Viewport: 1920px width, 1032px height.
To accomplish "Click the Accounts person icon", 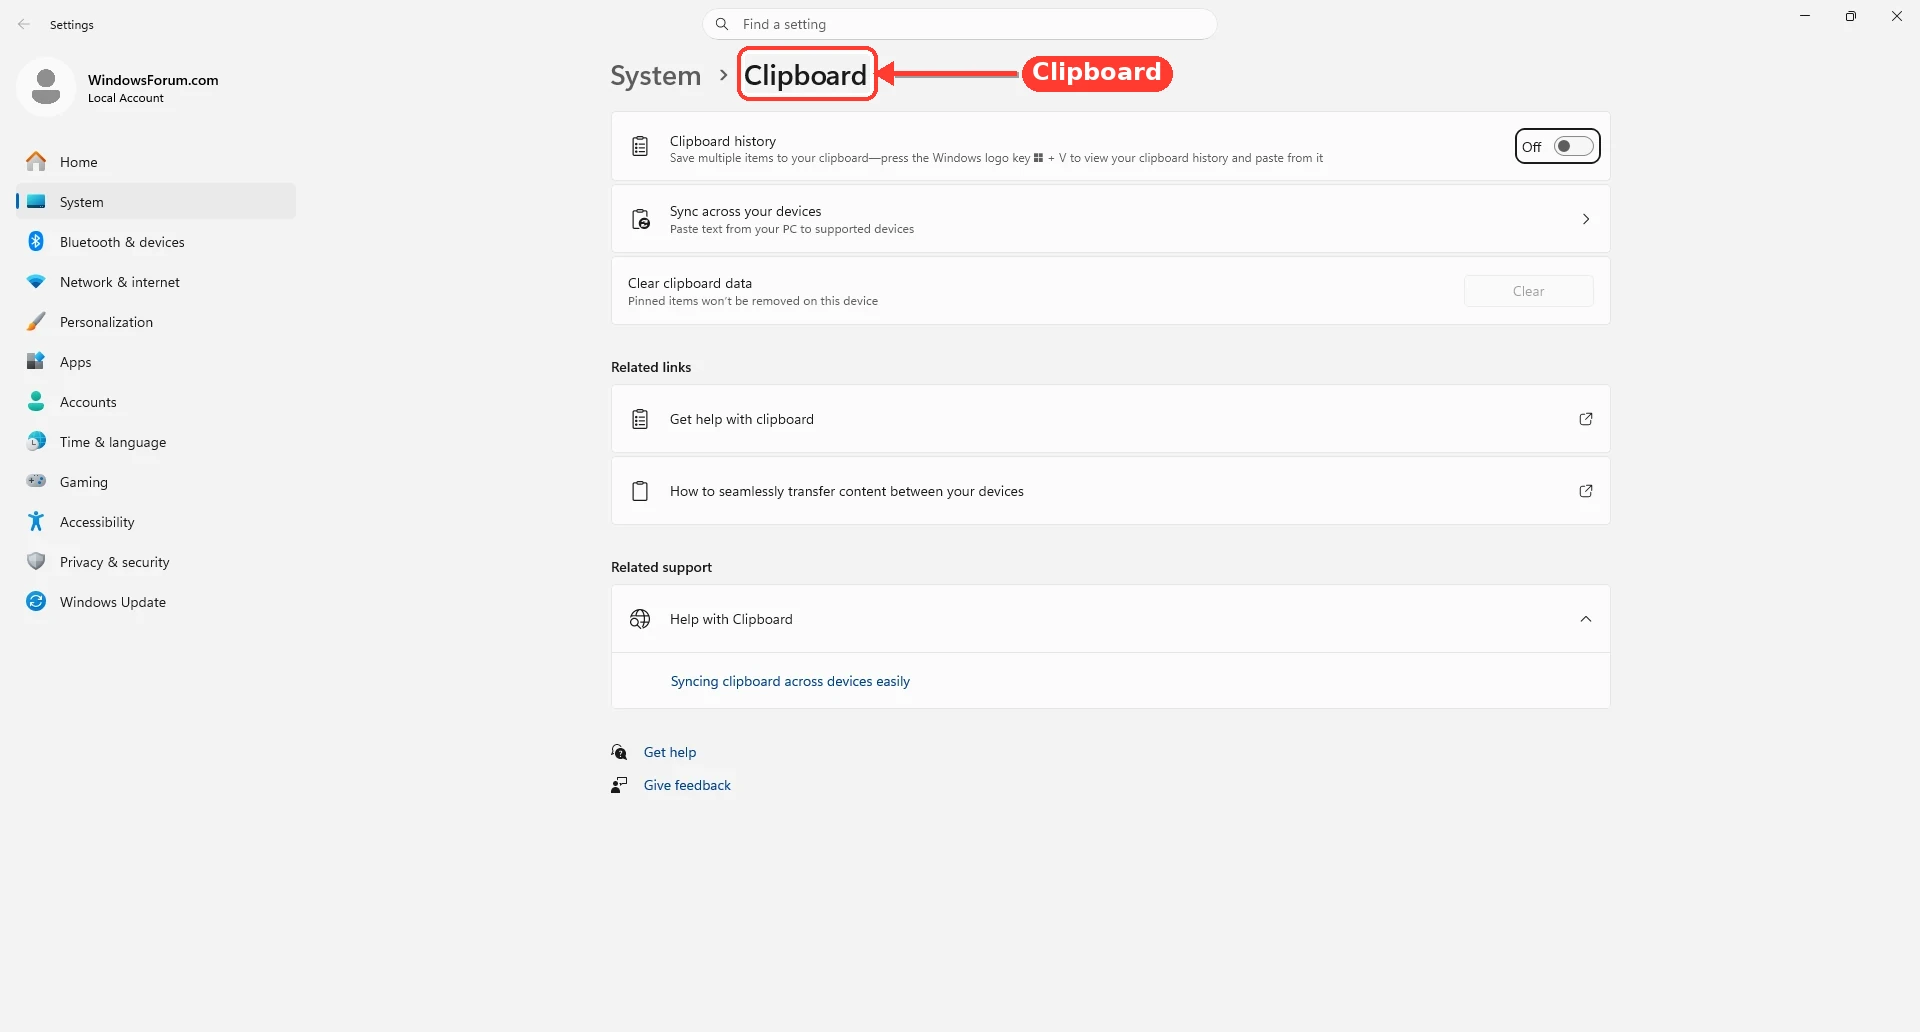I will pos(36,401).
